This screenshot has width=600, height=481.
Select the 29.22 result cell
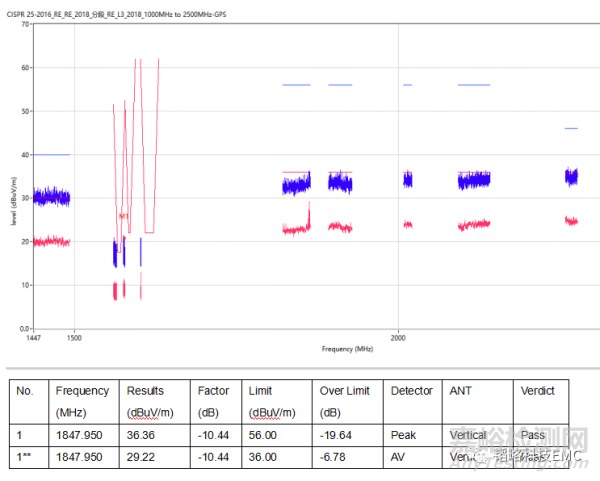click(x=140, y=457)
